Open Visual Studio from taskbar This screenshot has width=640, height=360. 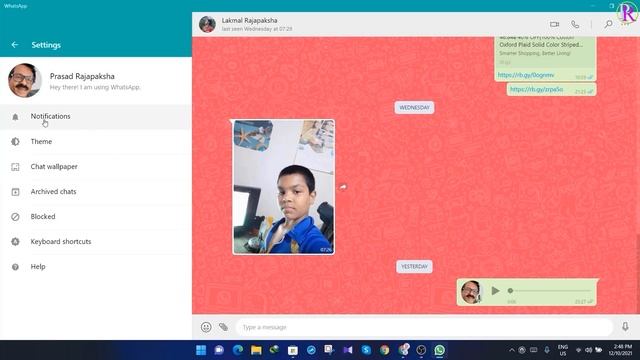pyautogui.click(x=348, y=350)
